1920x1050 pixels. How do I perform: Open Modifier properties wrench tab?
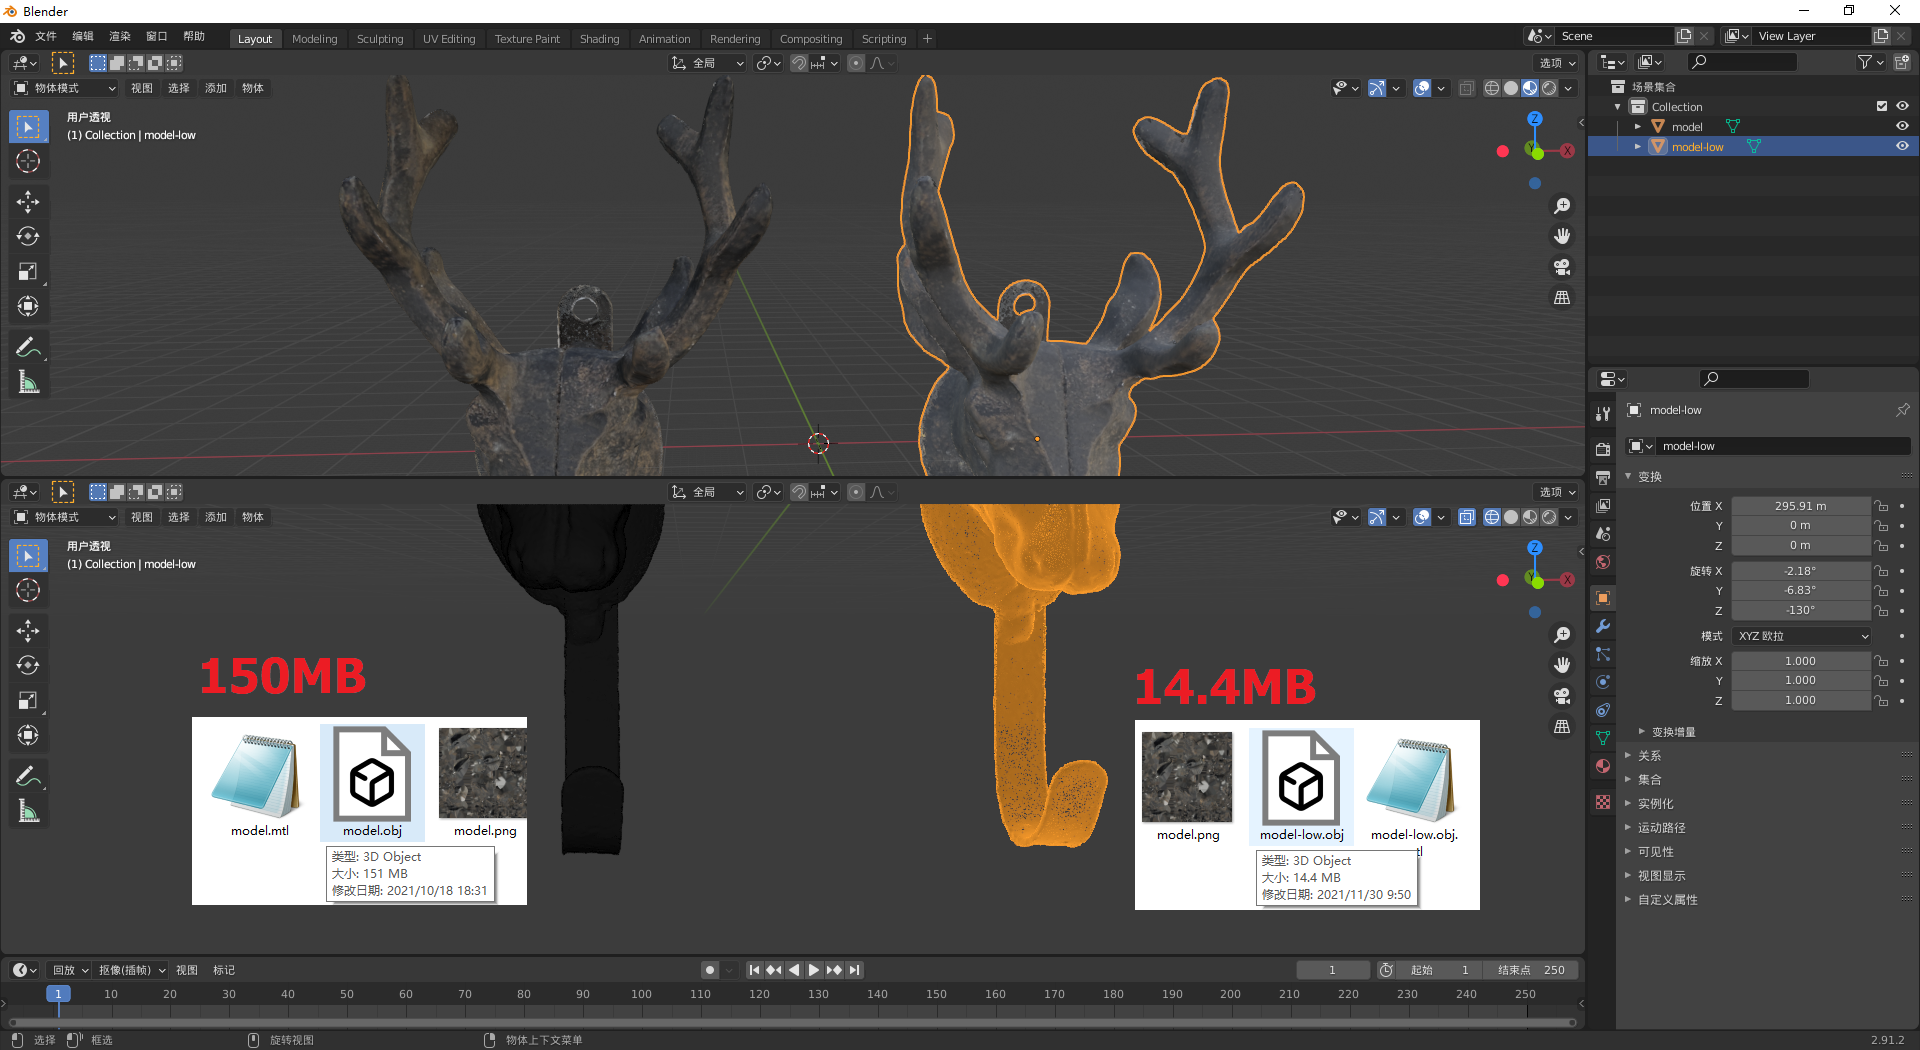point(1603,626)
